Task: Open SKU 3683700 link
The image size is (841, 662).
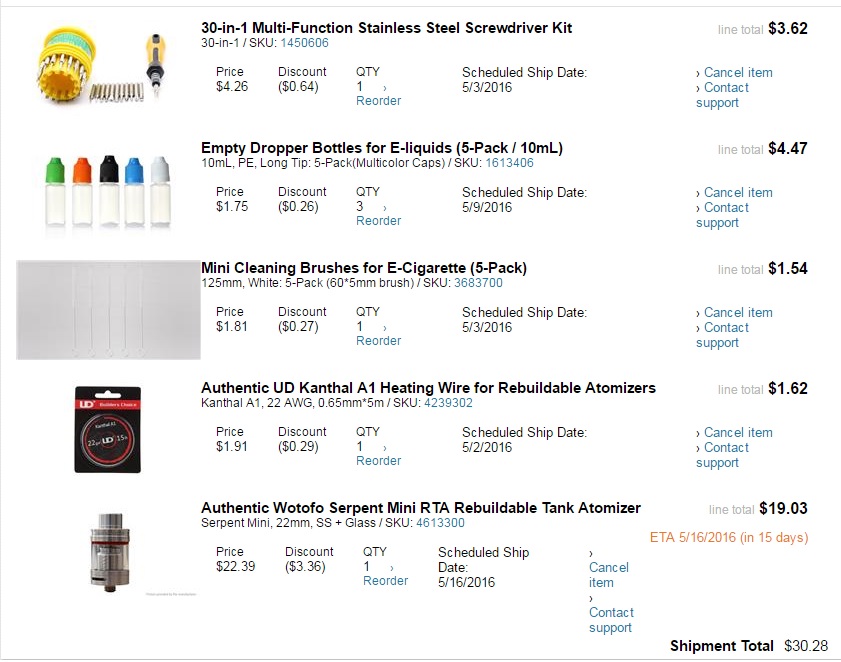Action: (x=478, y=283)
